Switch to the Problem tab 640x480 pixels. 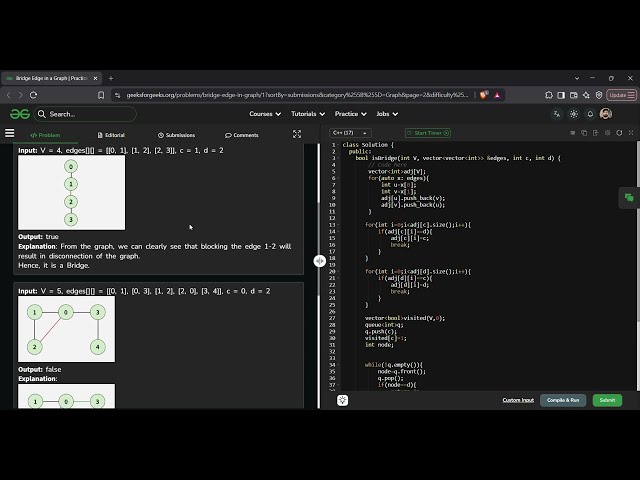45,135
